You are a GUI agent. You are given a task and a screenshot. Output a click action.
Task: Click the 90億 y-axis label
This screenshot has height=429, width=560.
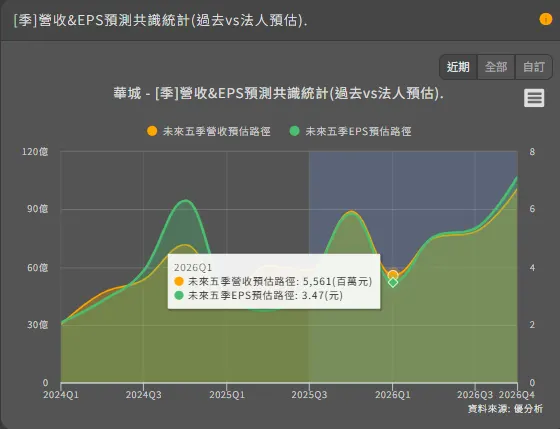pyautogui.click(x=38, y=209)
